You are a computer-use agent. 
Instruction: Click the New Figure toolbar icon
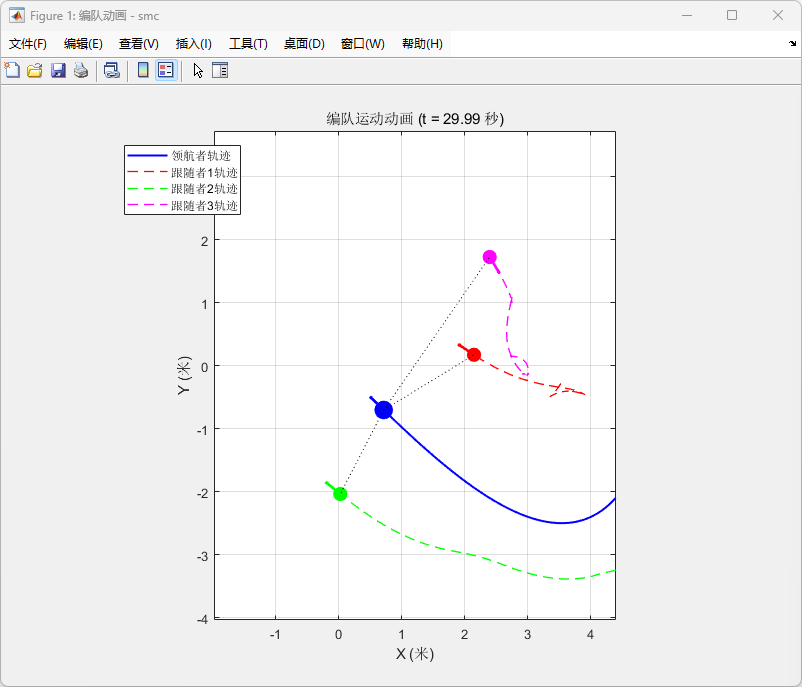pyautogui.click(x=12, y=70)
